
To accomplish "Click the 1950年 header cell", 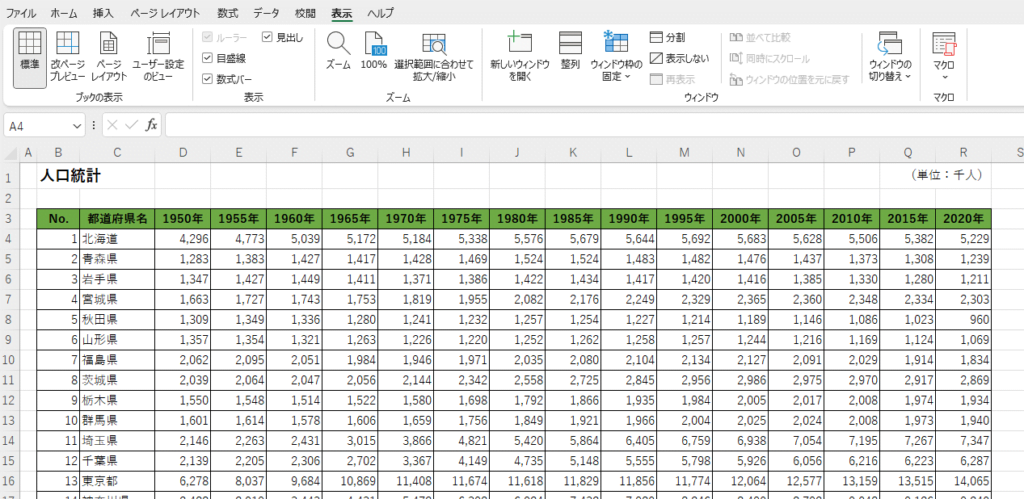I will pos(183,219).
